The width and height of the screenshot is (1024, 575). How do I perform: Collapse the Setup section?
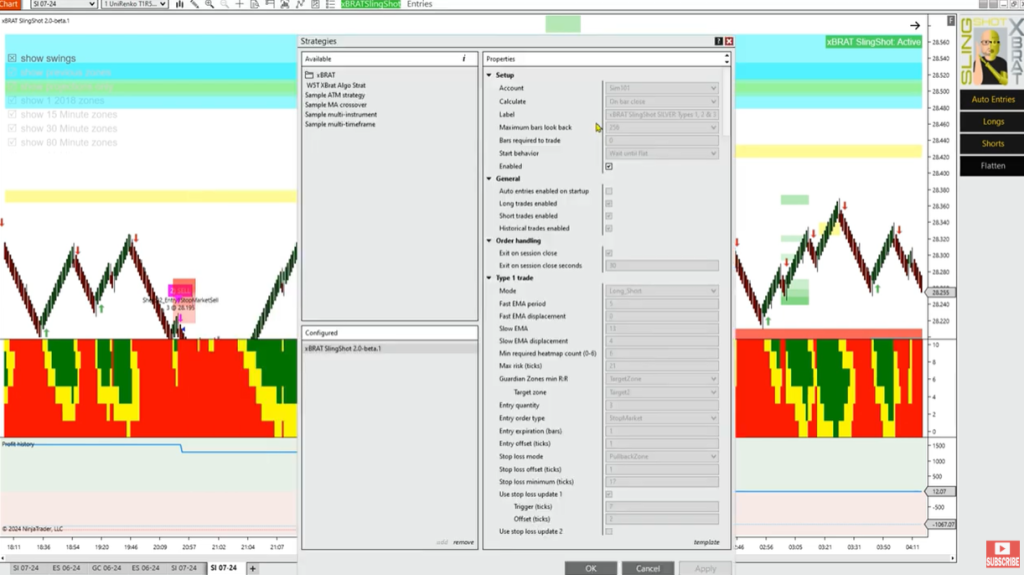coord(489,75)
